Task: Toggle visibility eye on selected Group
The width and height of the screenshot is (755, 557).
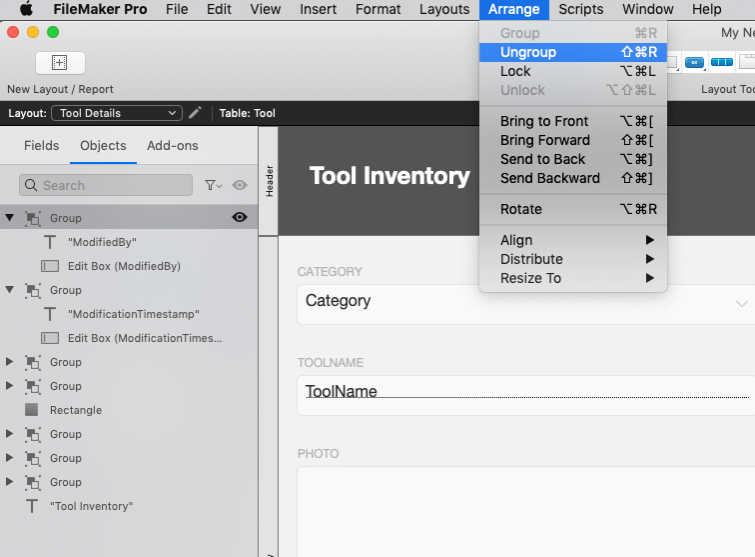Action: pos(240,217)
